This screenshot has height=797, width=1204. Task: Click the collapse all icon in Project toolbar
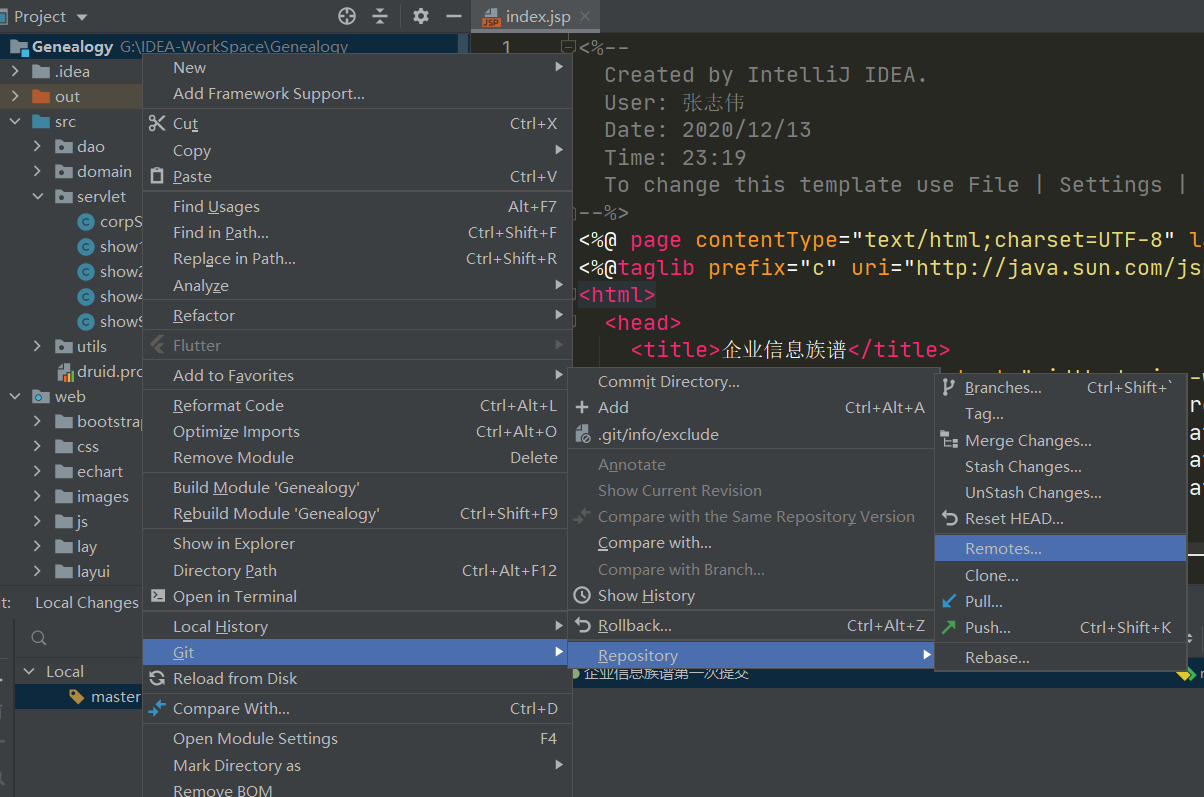[x=380, y=16]
